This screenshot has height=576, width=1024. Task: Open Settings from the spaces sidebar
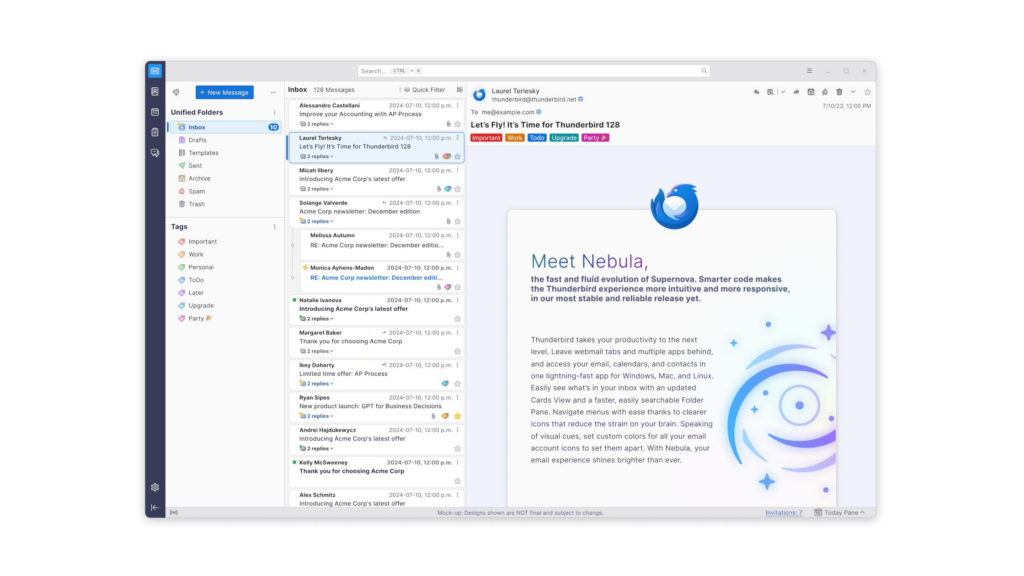click(x=155, y=487)
